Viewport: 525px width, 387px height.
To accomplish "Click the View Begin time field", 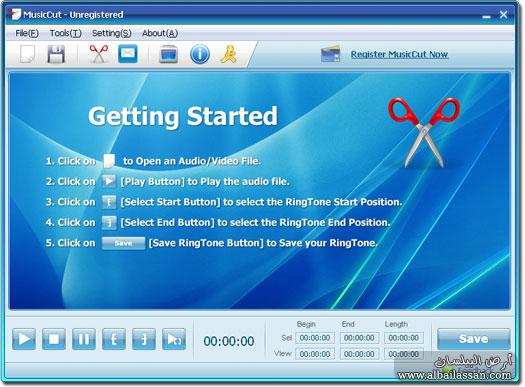I will click(x=315, y=354).
